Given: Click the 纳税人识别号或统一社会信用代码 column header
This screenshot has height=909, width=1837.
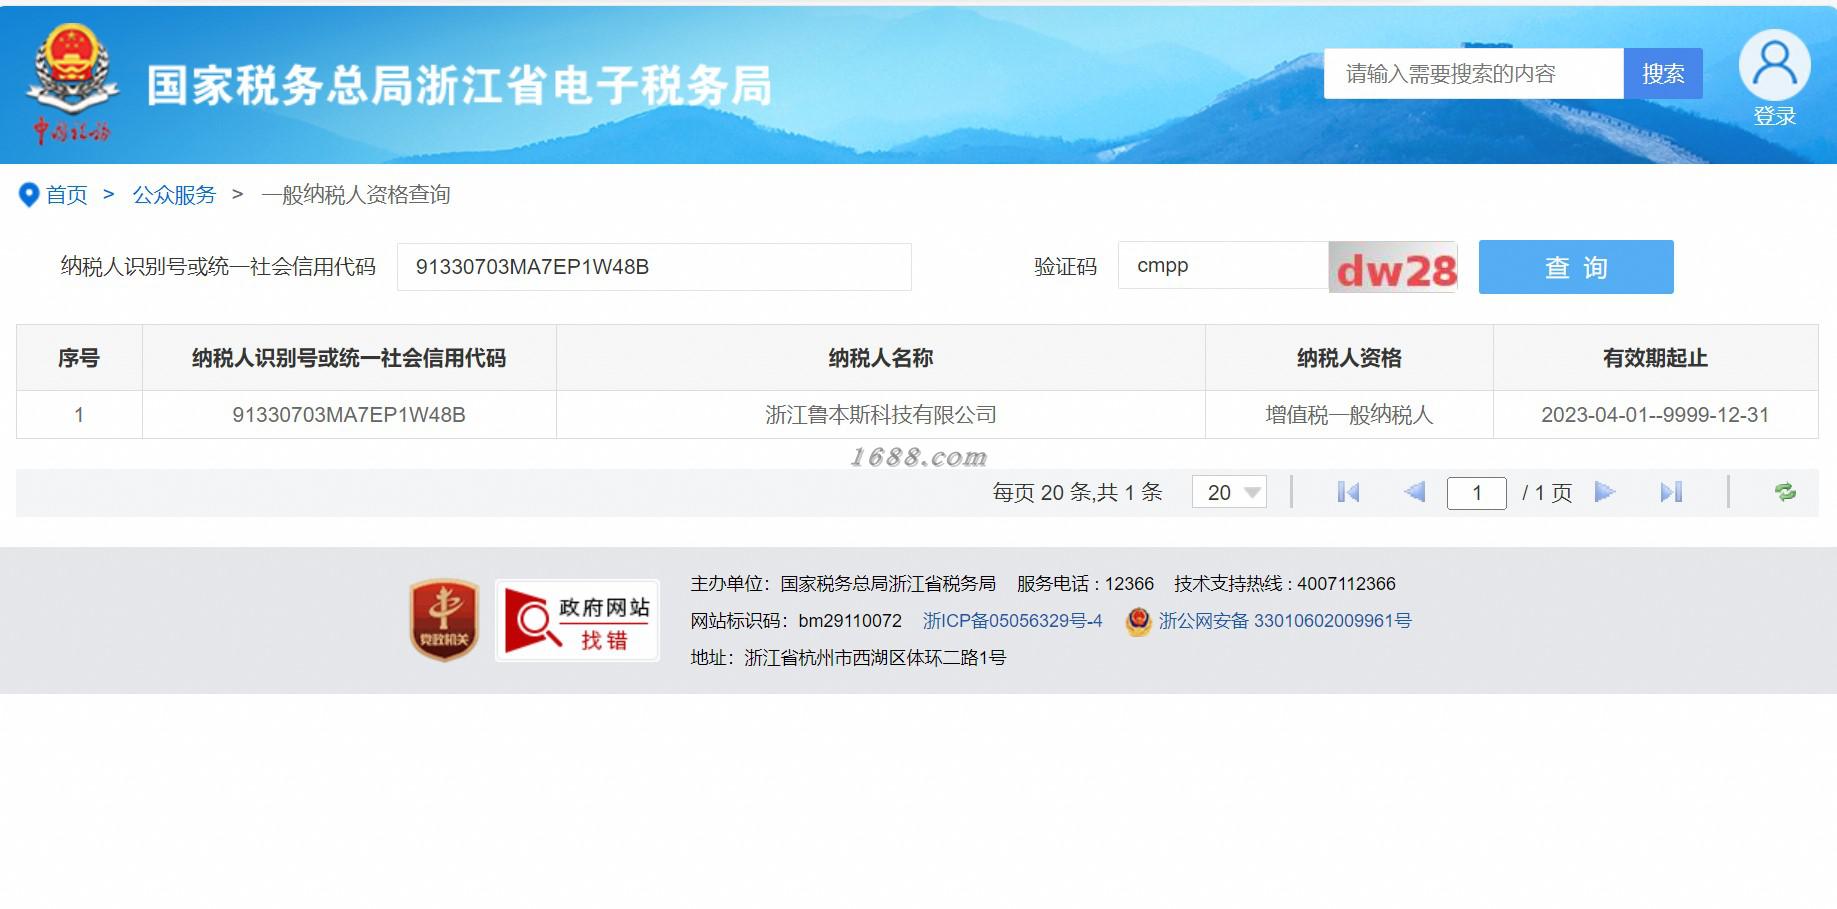Looking at the screenshot, I should pyautogui.click(x=349, y=358).
